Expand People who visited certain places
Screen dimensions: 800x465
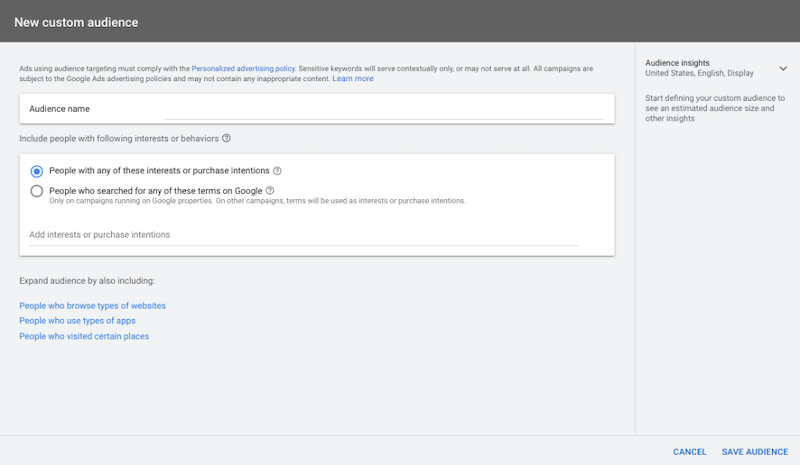click(84, 336)
